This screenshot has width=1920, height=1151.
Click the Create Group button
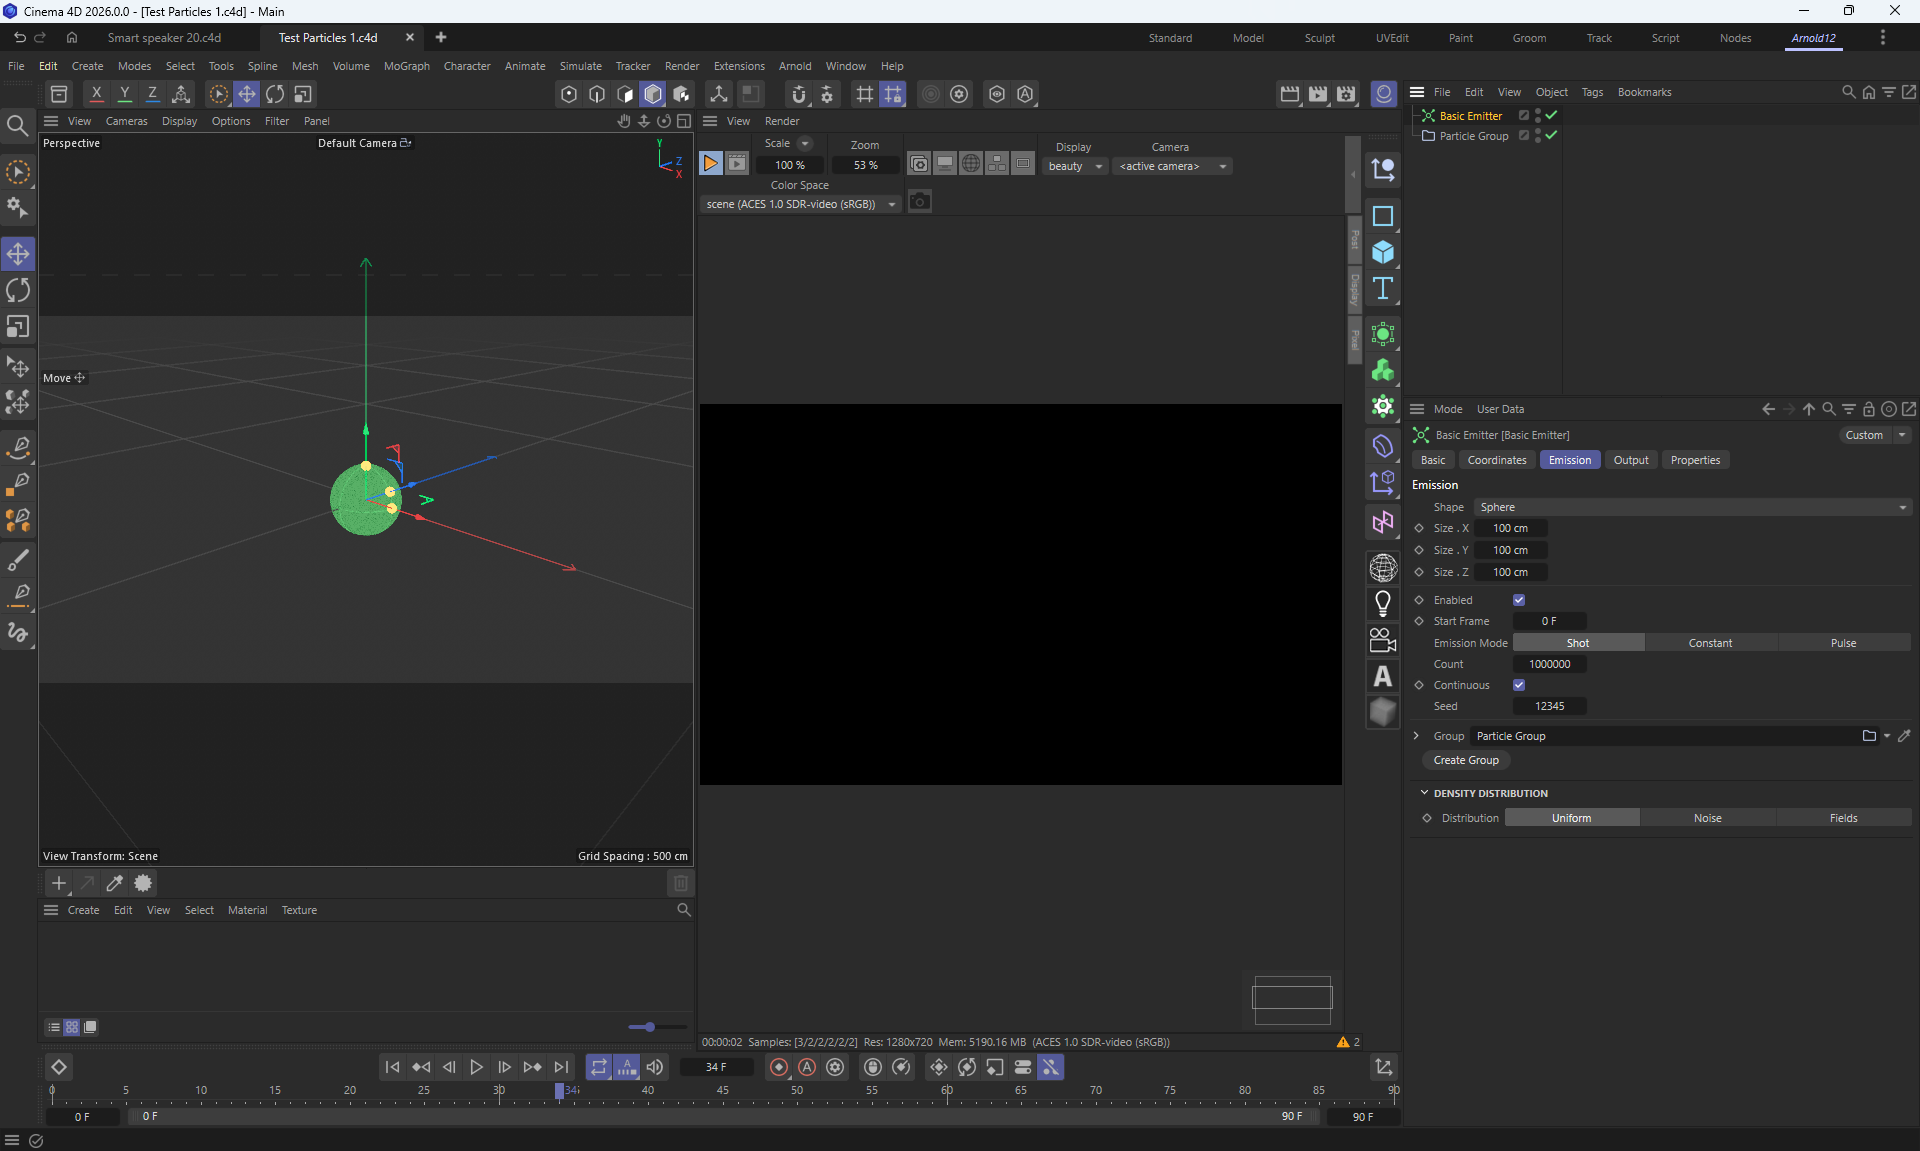1466,760
